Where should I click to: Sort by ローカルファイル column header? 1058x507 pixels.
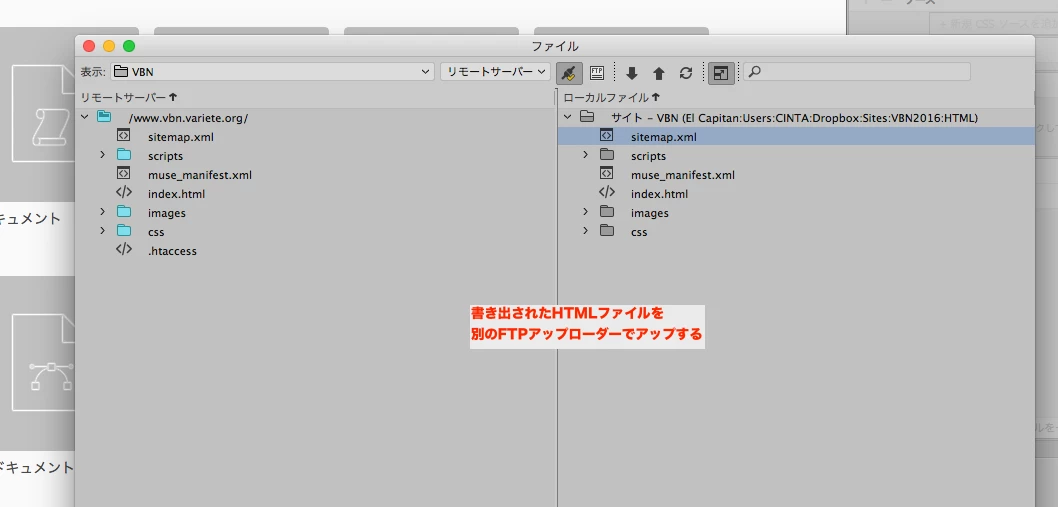pyautogui.click(x=611, y=98)
